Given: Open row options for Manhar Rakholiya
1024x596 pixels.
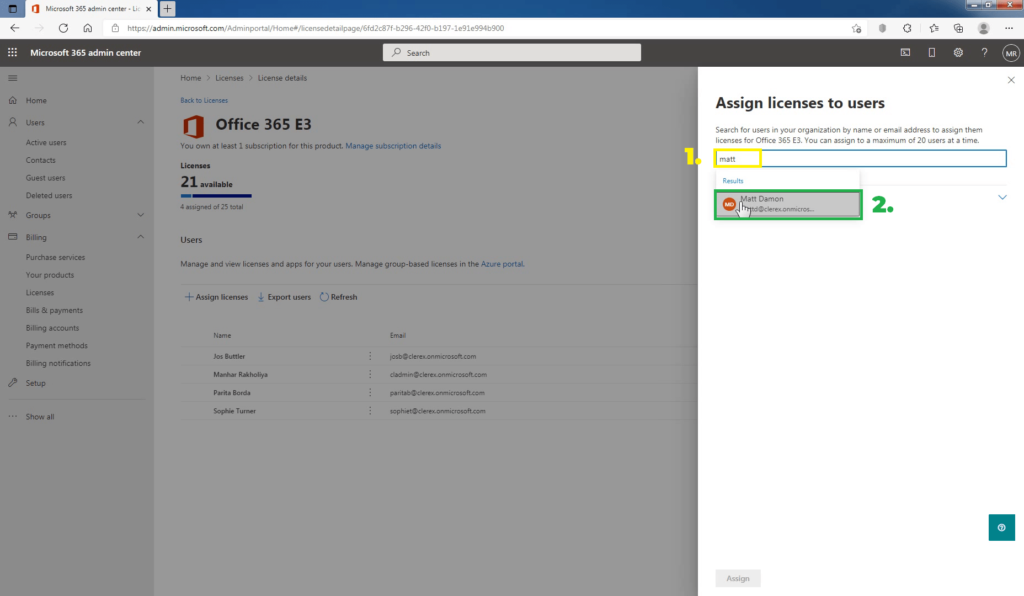Looking at the screenshot, I should click(x=370, y=374).
